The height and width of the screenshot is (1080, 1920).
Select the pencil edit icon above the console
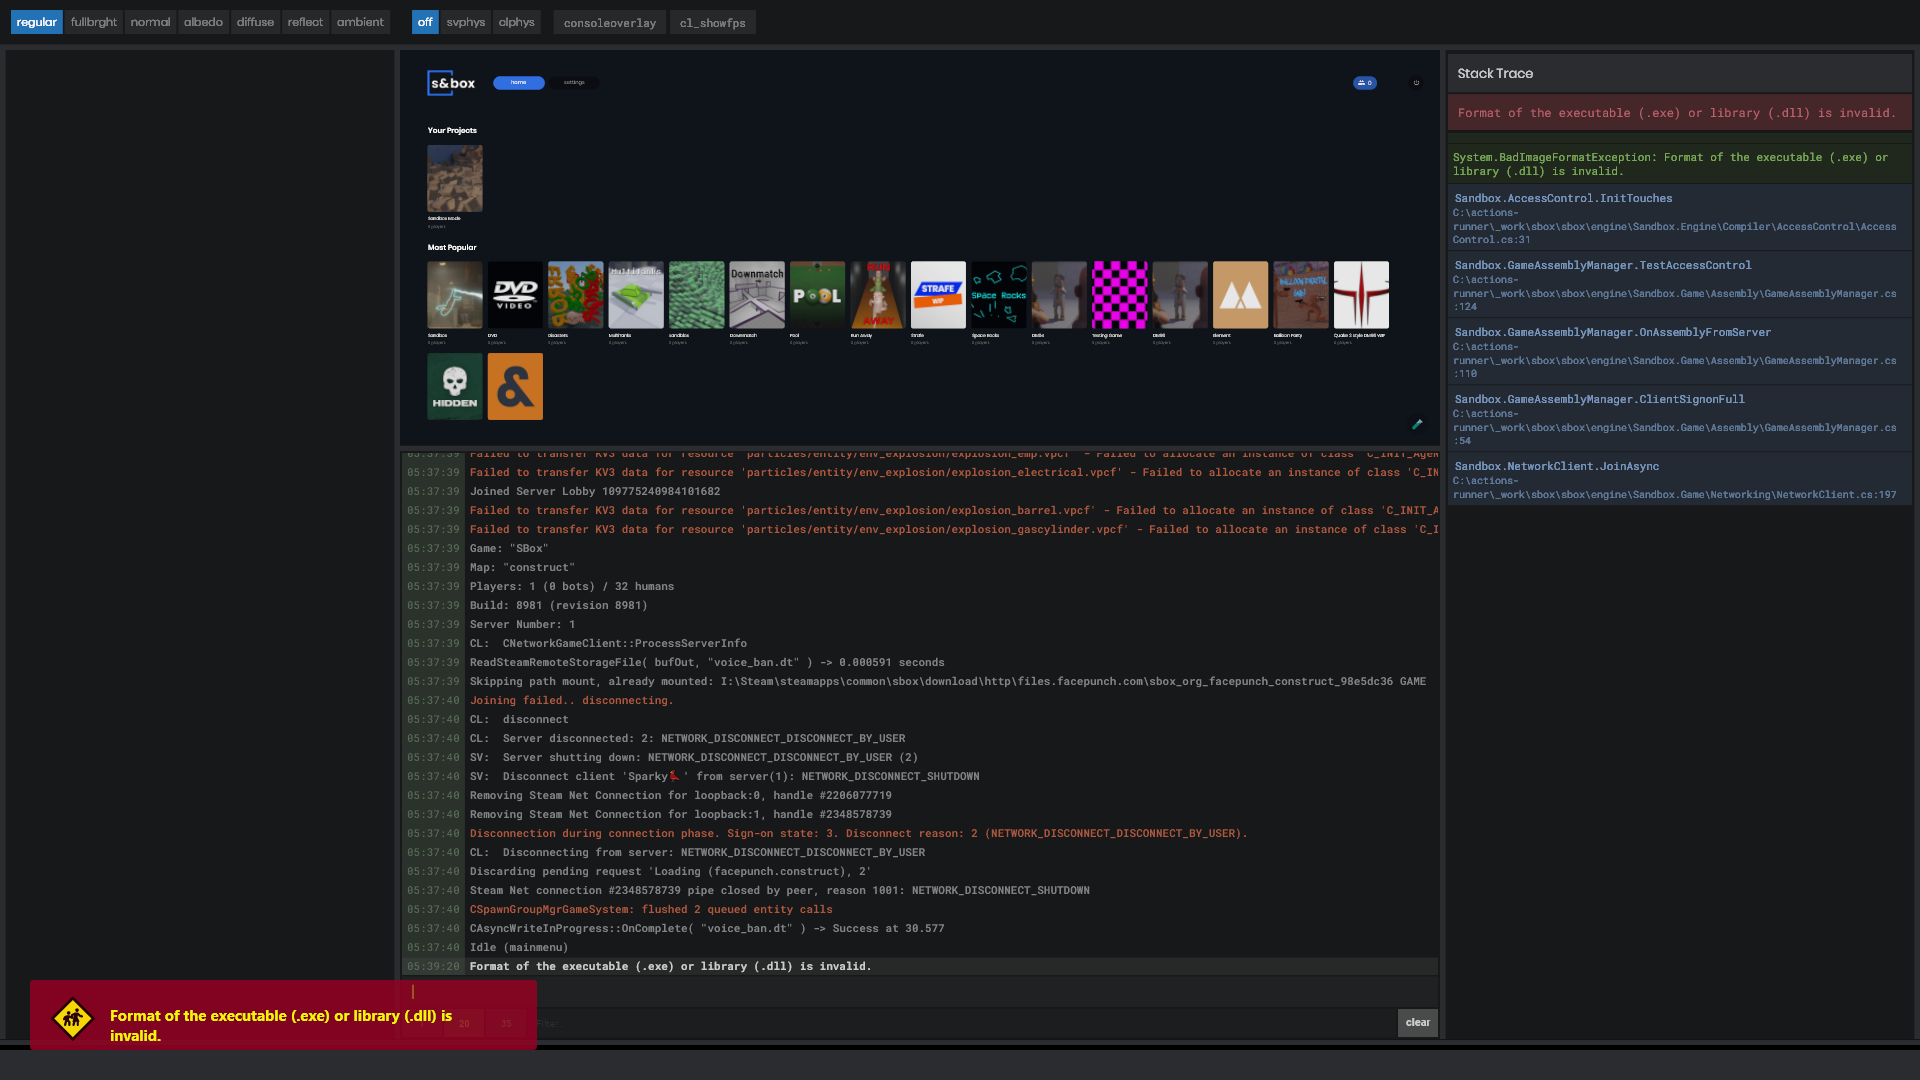click(x=1417, y=424)
